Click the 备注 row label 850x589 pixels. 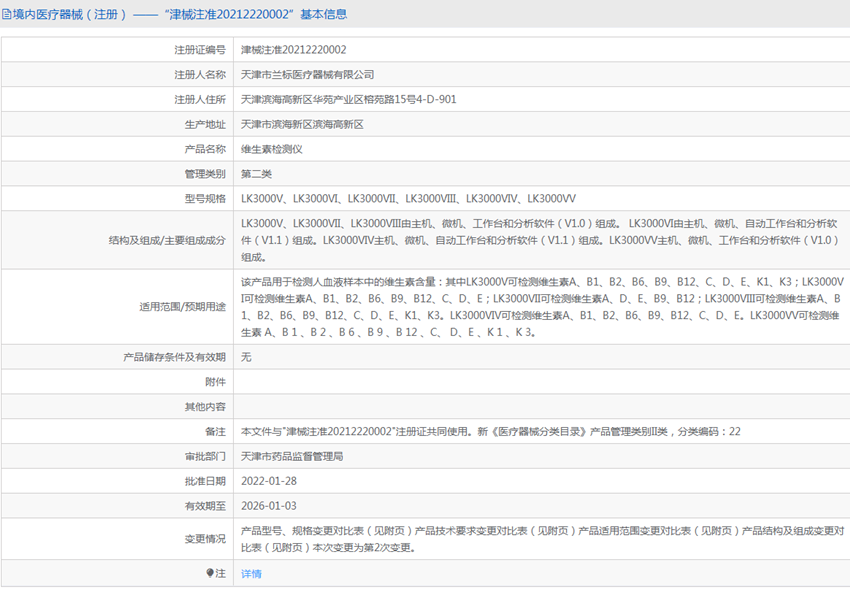(x=215, y=432)
